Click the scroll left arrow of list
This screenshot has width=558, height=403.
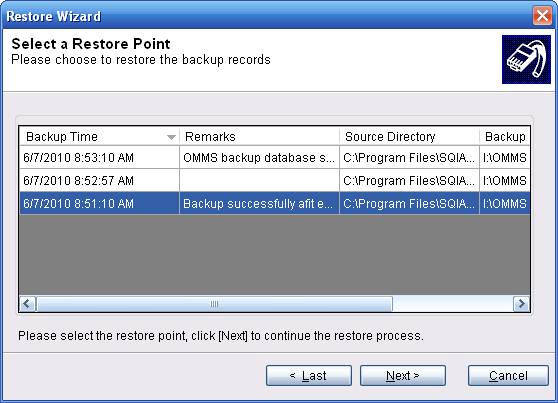pyautogui.click(x=27, y=304)
